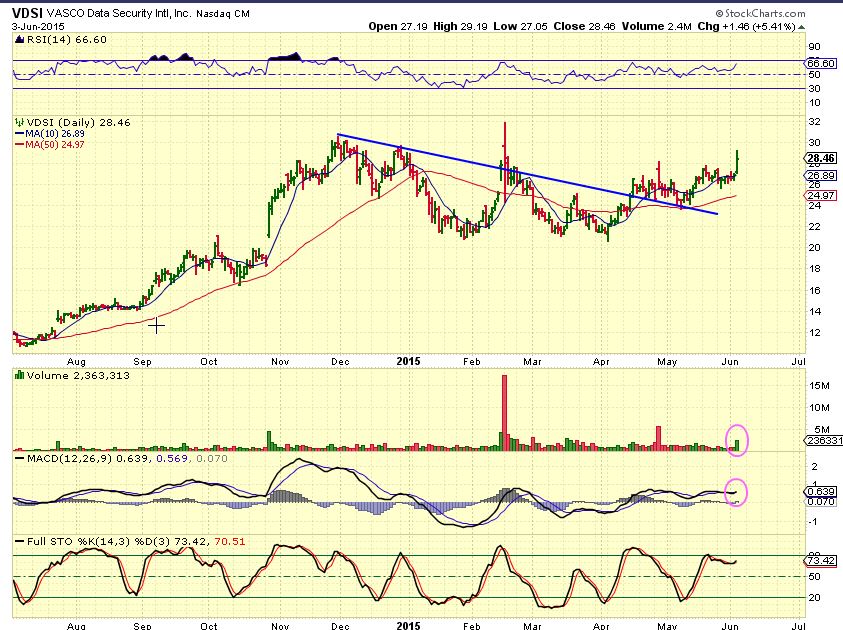Click the MACD(12,26,9) legend line icon
The height and width of the screenshot is (630, 843).
click(x=17, y=458)
